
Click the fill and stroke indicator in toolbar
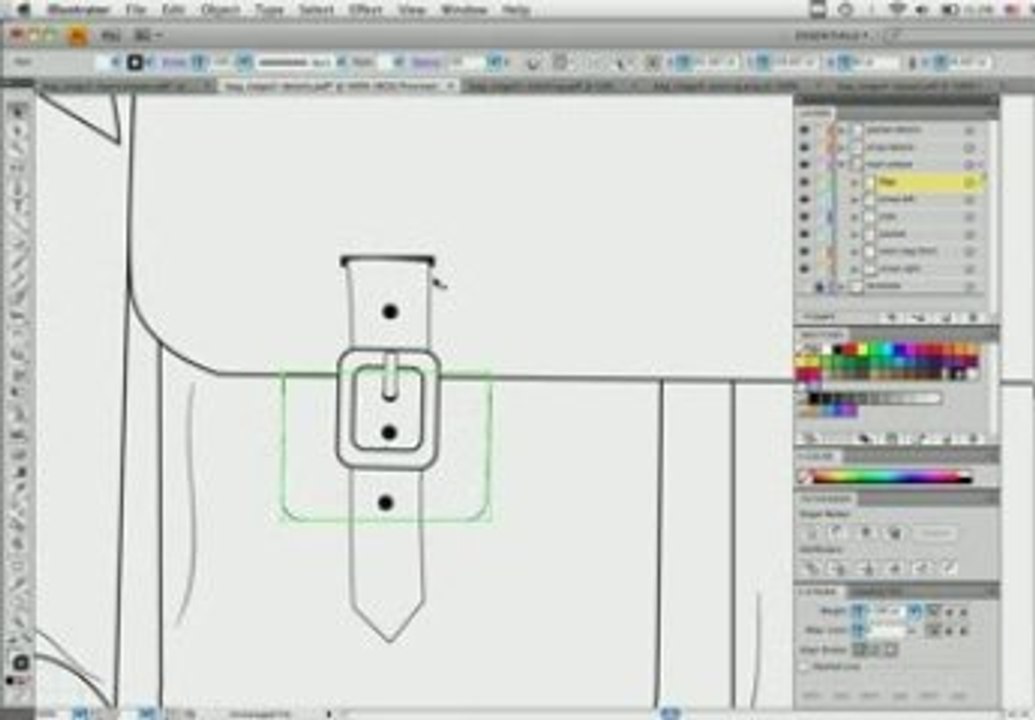(20, 663)
